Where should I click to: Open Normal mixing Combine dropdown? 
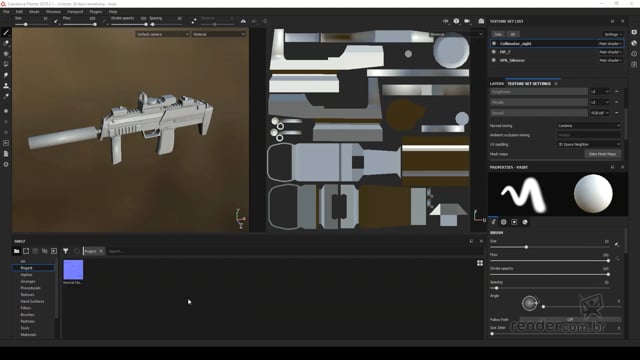coord(589,126)
